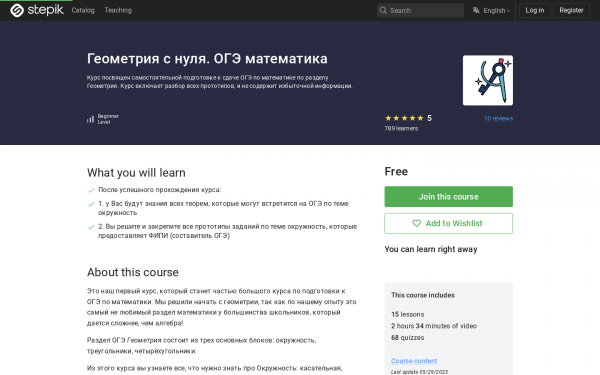The height and width of the screenshot is (375, 600).
Task: Open the Course content link
Action: click(414, 361)
